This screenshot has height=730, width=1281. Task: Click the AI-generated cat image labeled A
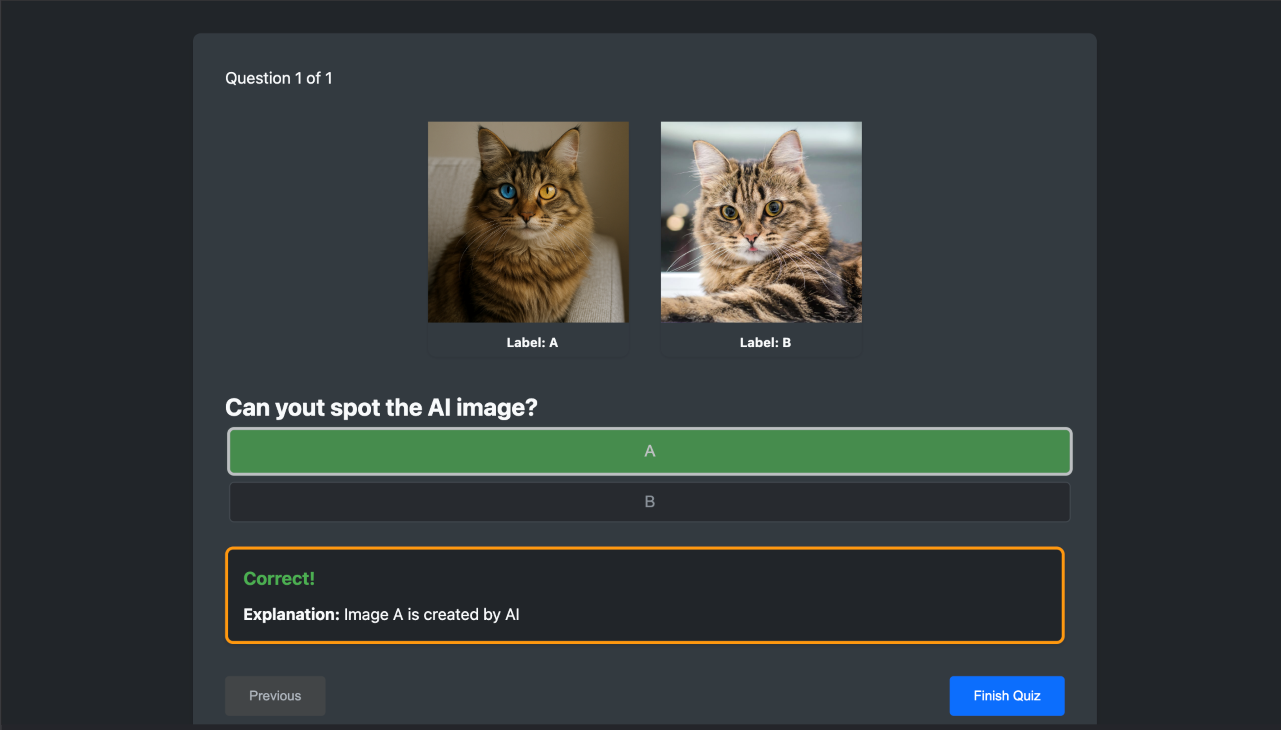coord(528,221)
